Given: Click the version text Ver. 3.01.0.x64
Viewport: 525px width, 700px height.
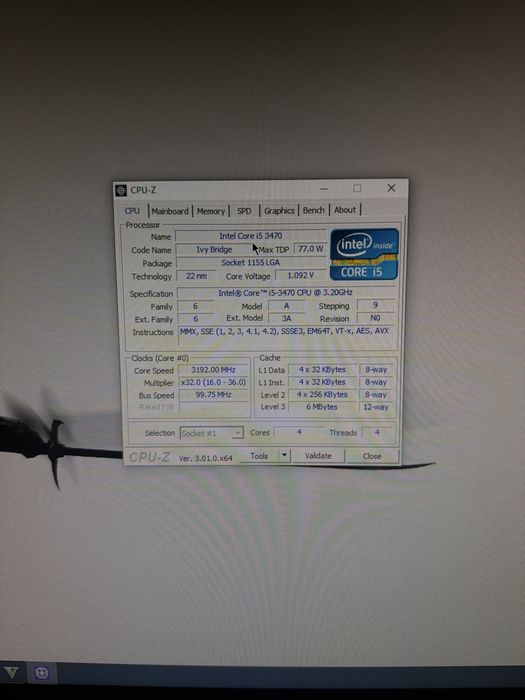Looking at the screenshot, I should tap(205, 458).
